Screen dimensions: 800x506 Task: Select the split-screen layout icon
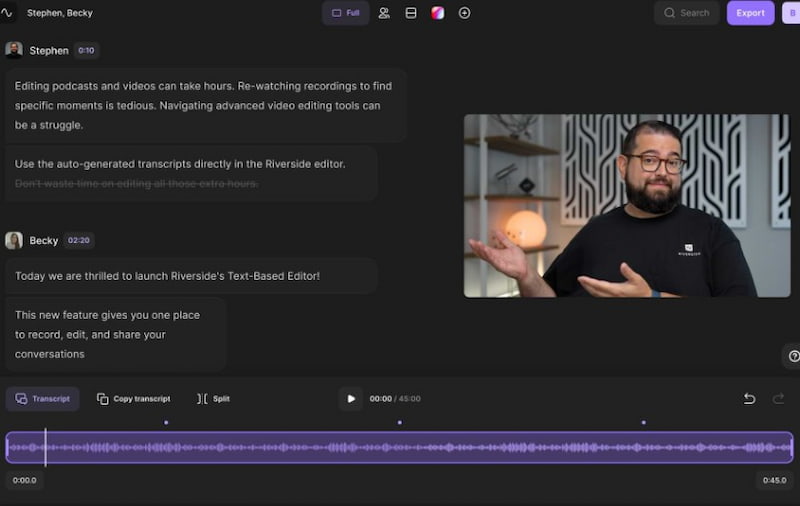point(411,13)
